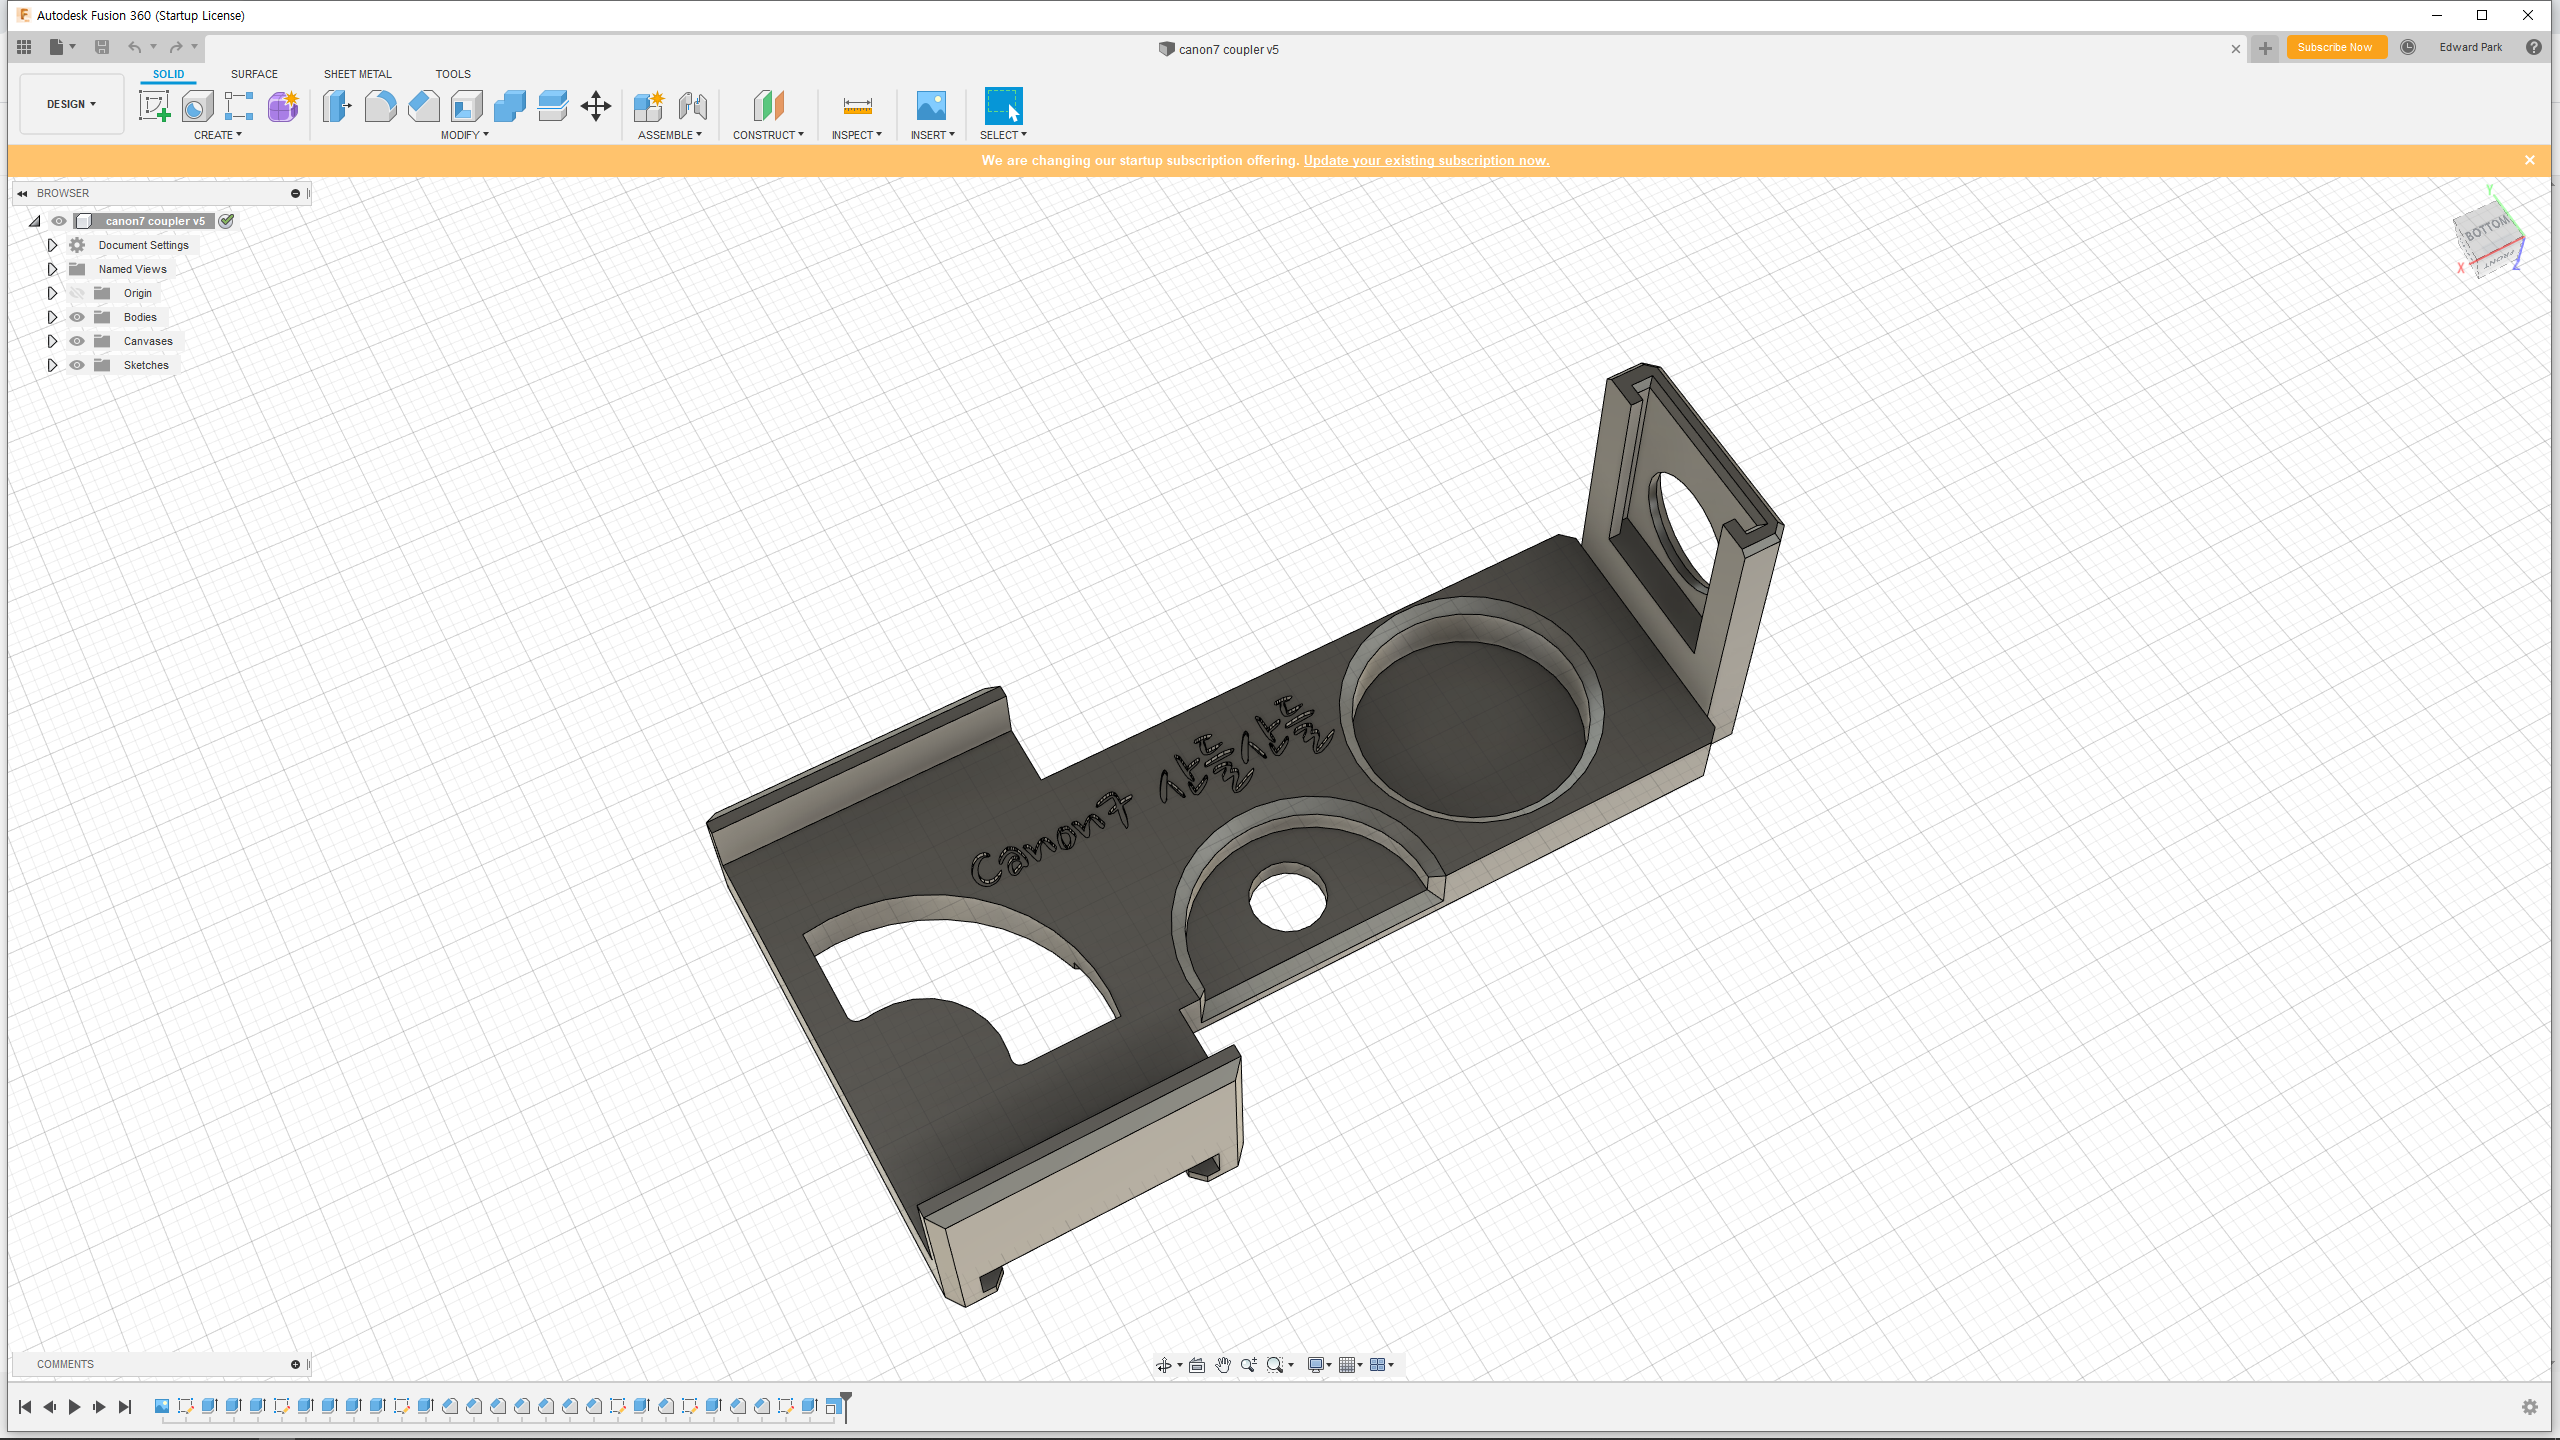
Task: Open the DESIGN workspace dropdown
Action: coord(71,104)
